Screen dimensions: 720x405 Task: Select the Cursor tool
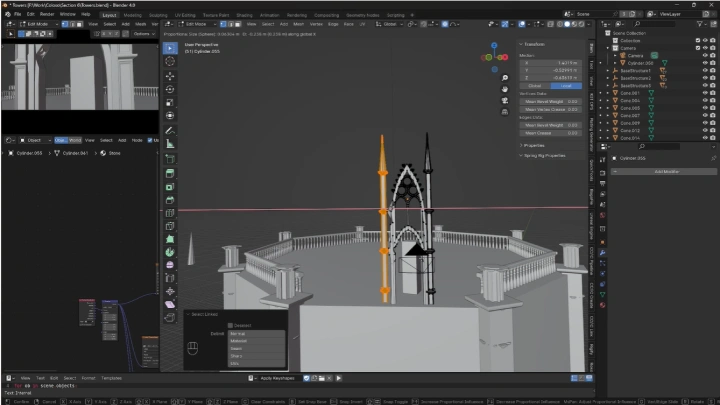pos(170,61)
